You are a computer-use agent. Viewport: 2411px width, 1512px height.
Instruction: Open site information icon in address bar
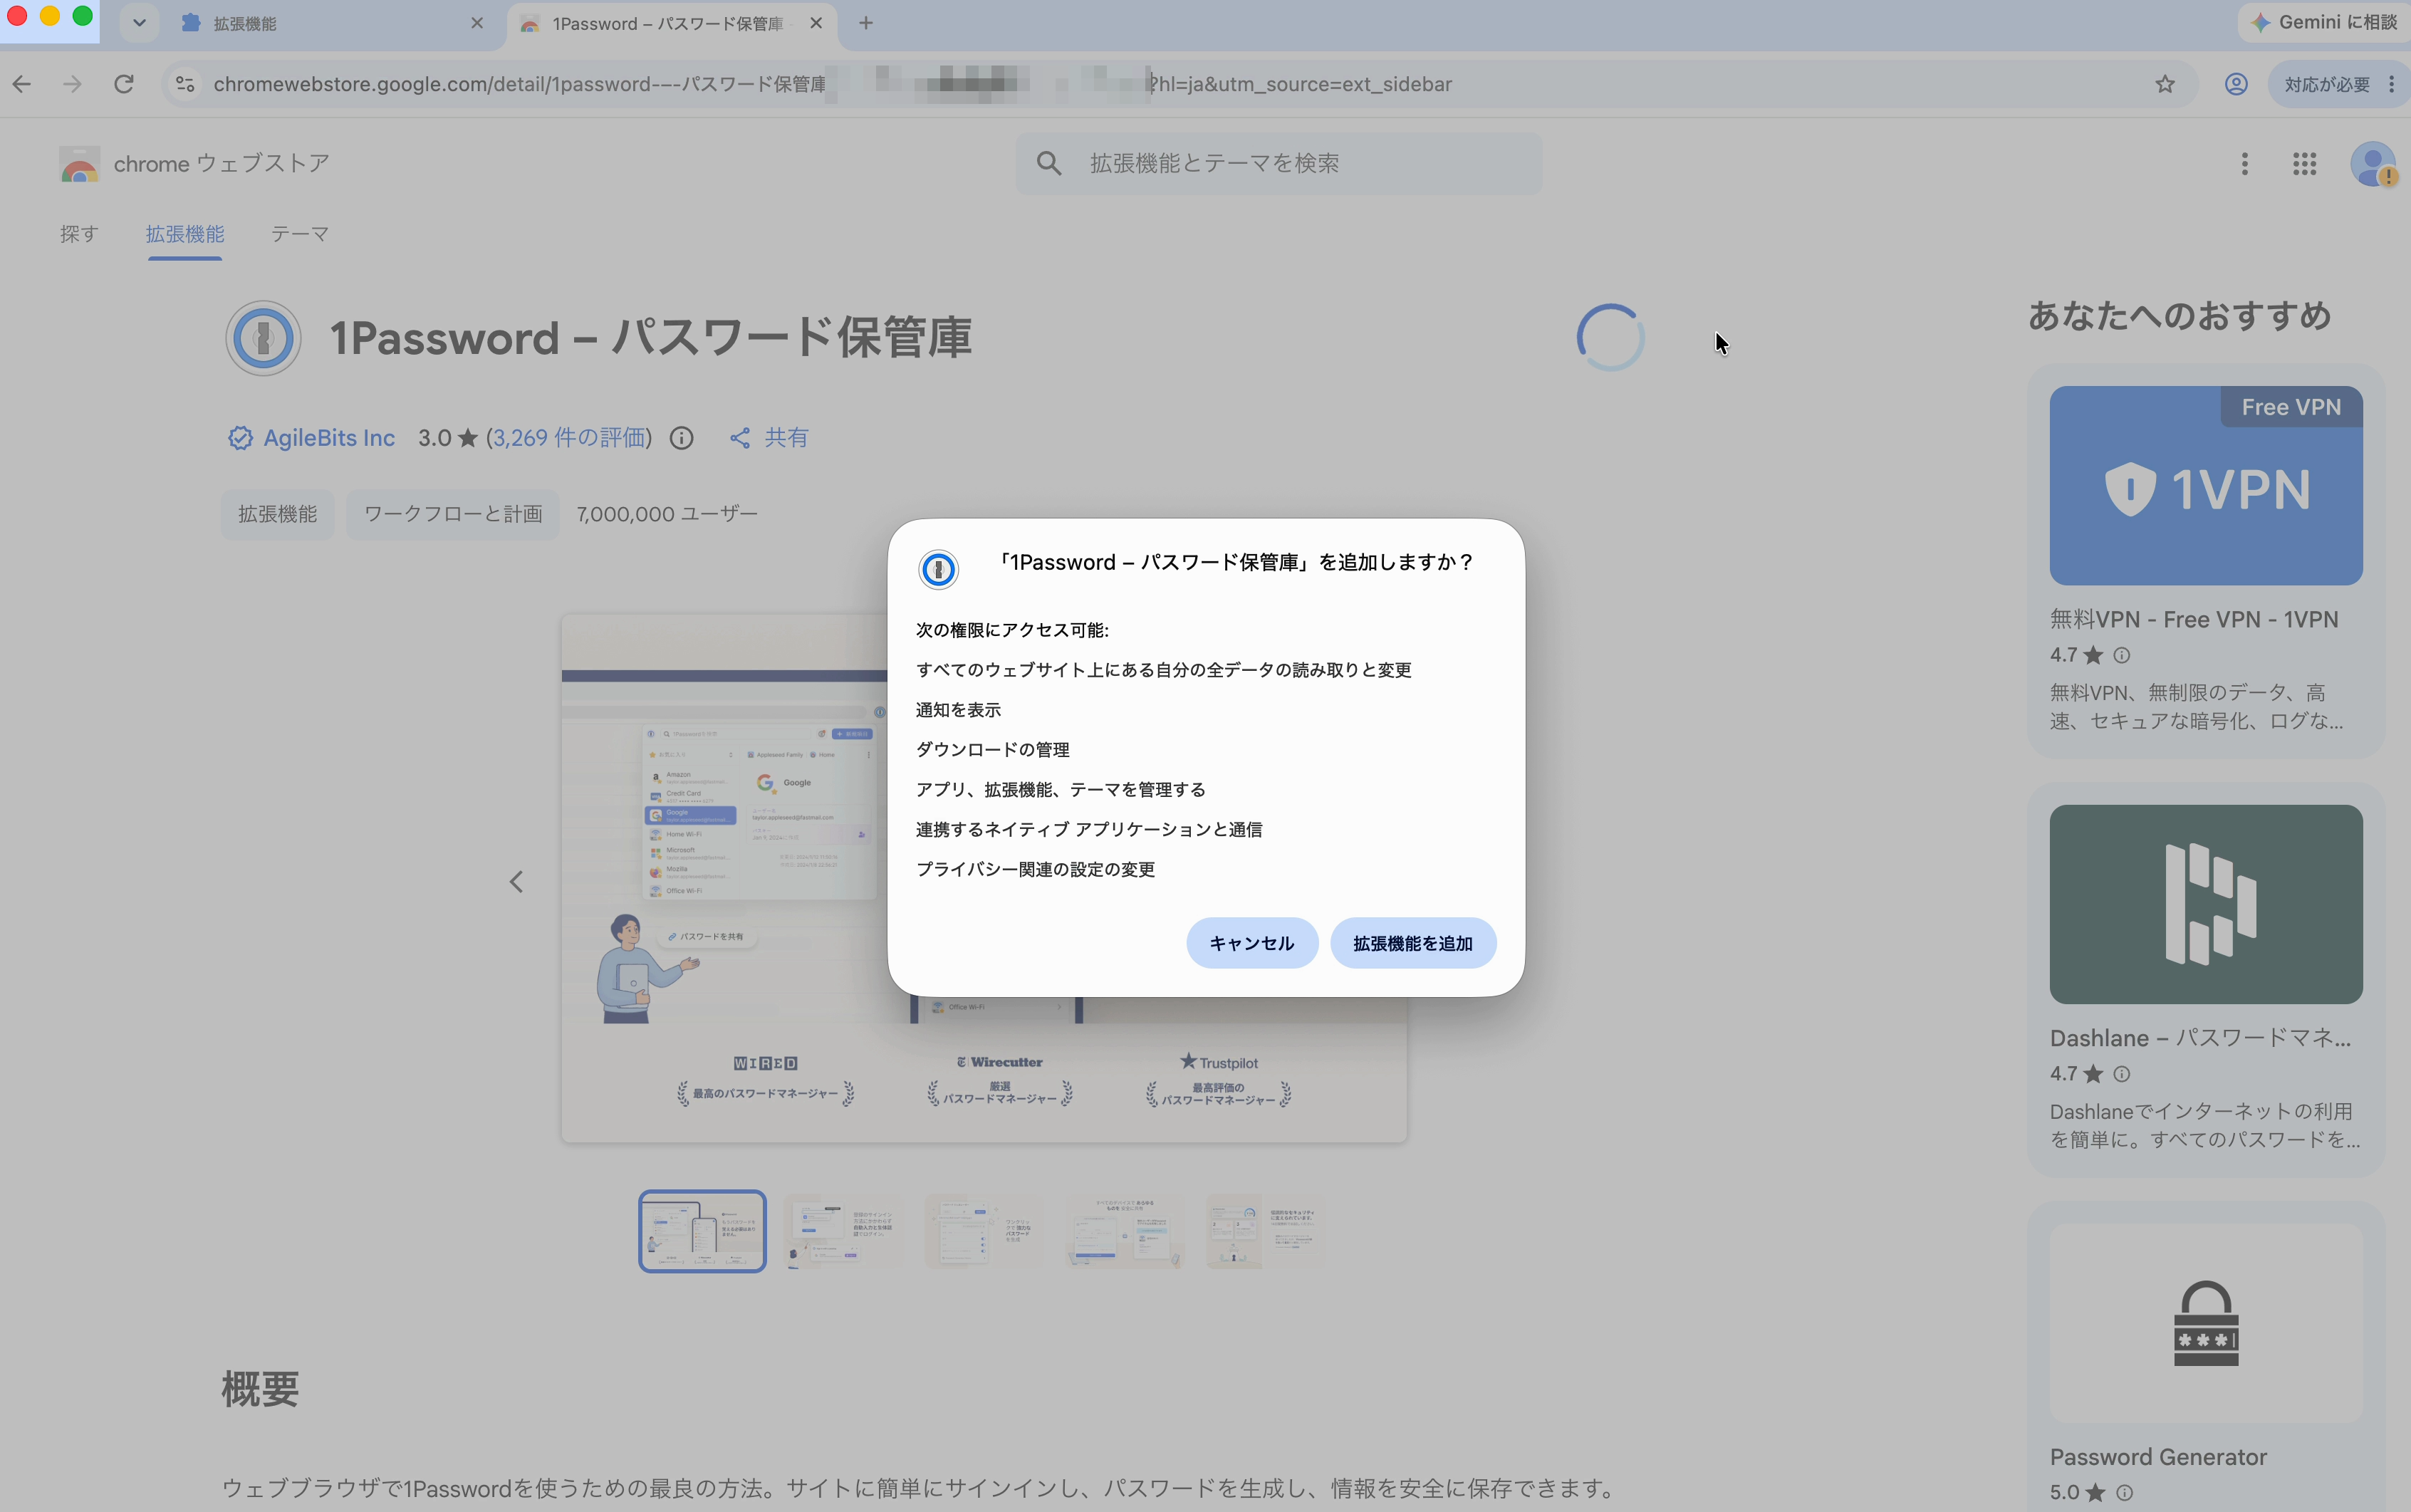point(185,84)
